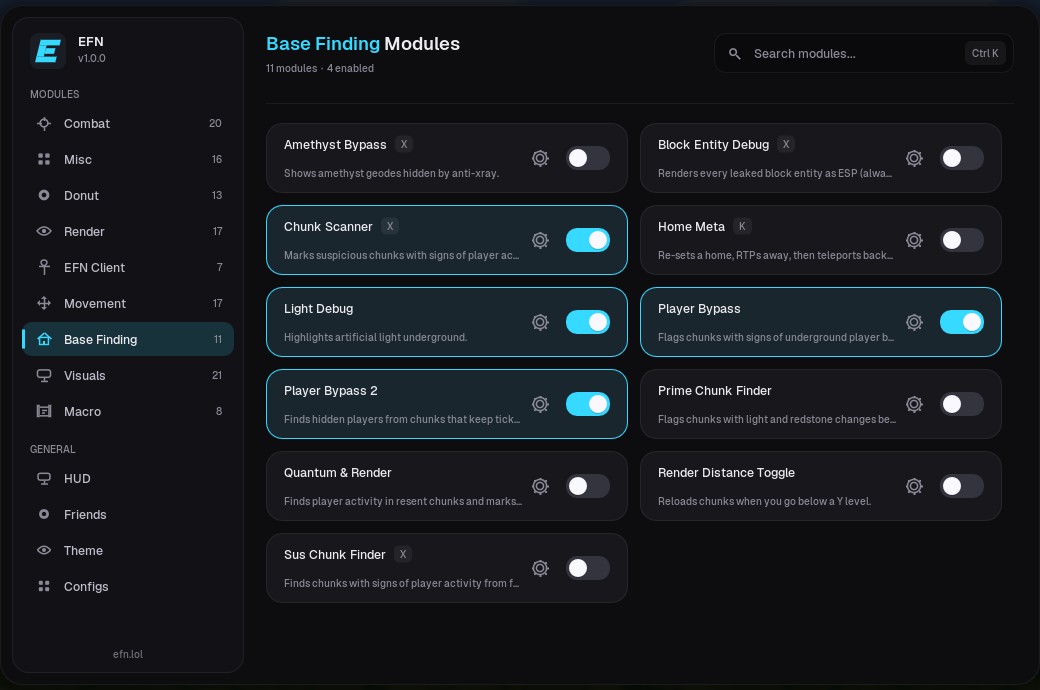Click the Ctrl K shortcut badge
Screen dimensions: 1040x690
click(x=985, y=53)
